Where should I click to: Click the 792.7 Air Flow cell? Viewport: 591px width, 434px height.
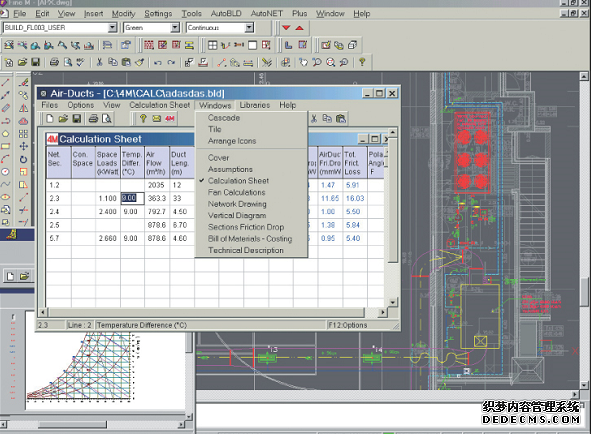coord(157,212)
